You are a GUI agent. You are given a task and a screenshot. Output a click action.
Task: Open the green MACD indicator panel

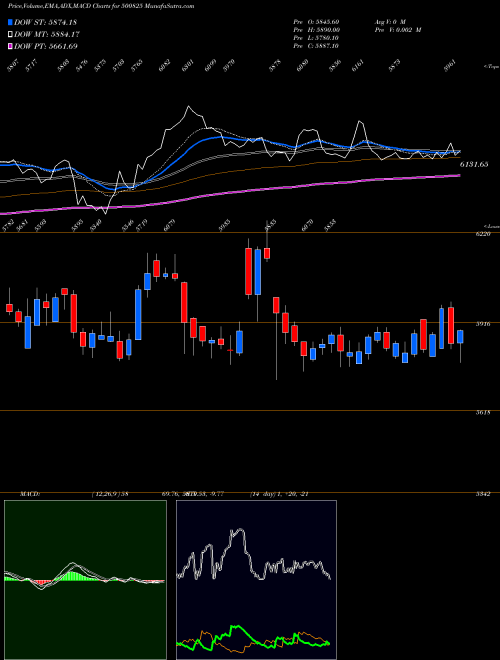click(85, 580)
